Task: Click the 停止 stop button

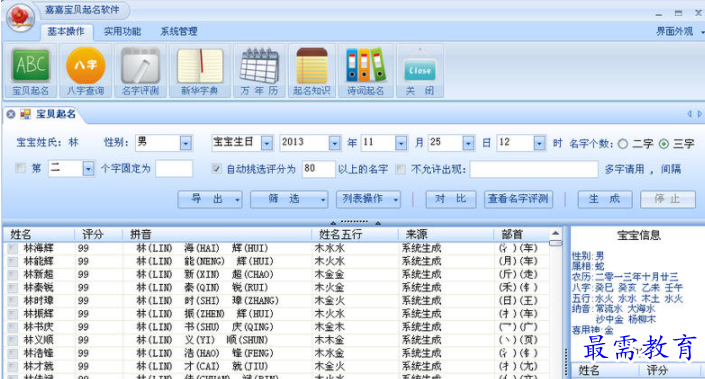Action: coord(668,199)
